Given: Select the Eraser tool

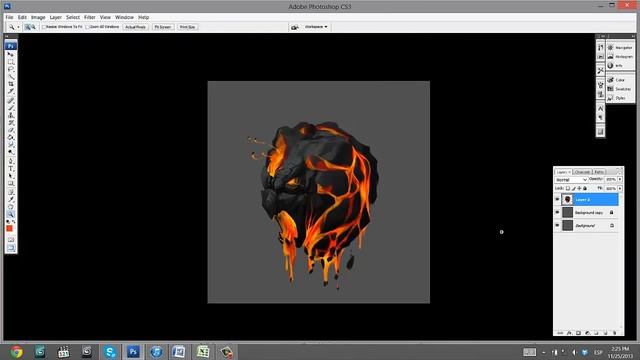Looking at the screenshot, I should (11, 129).
